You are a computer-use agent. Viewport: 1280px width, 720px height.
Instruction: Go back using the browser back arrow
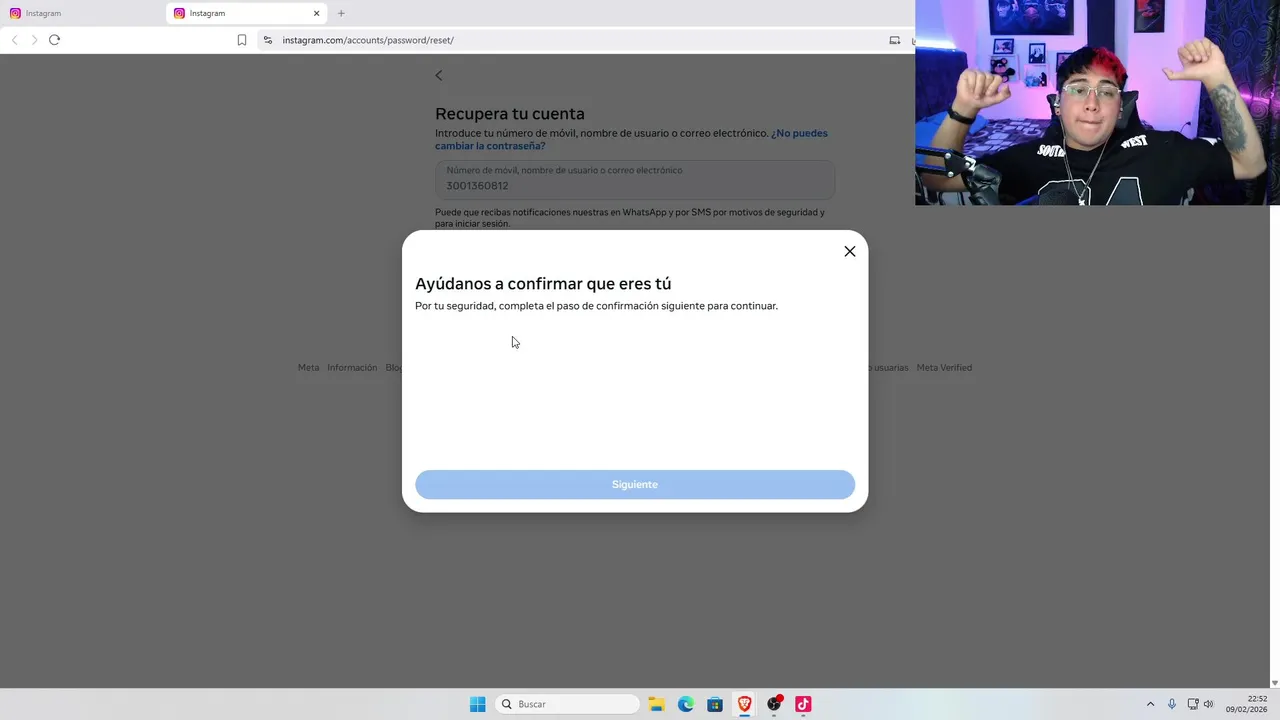coord(14,40)
